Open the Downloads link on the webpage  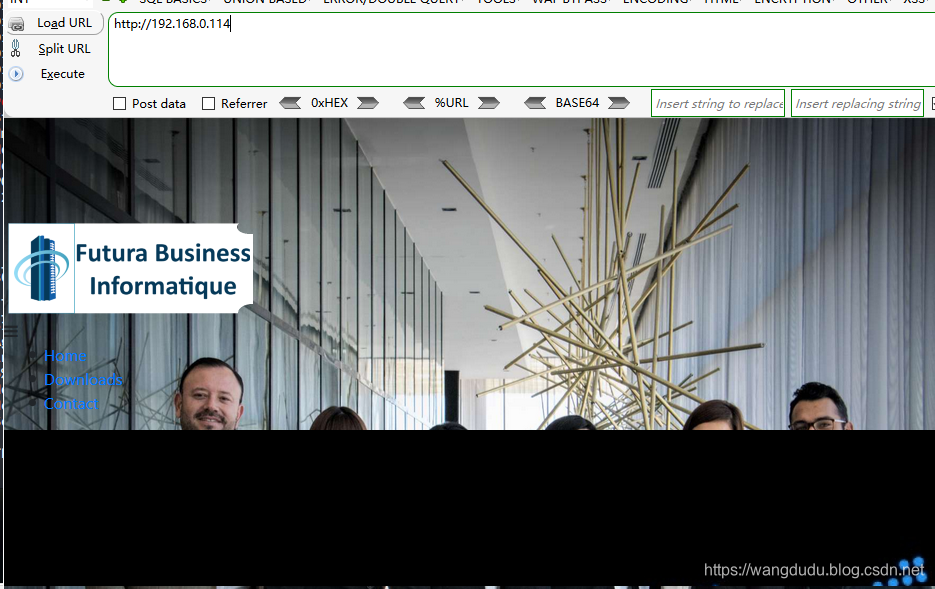tap(83, 380)
